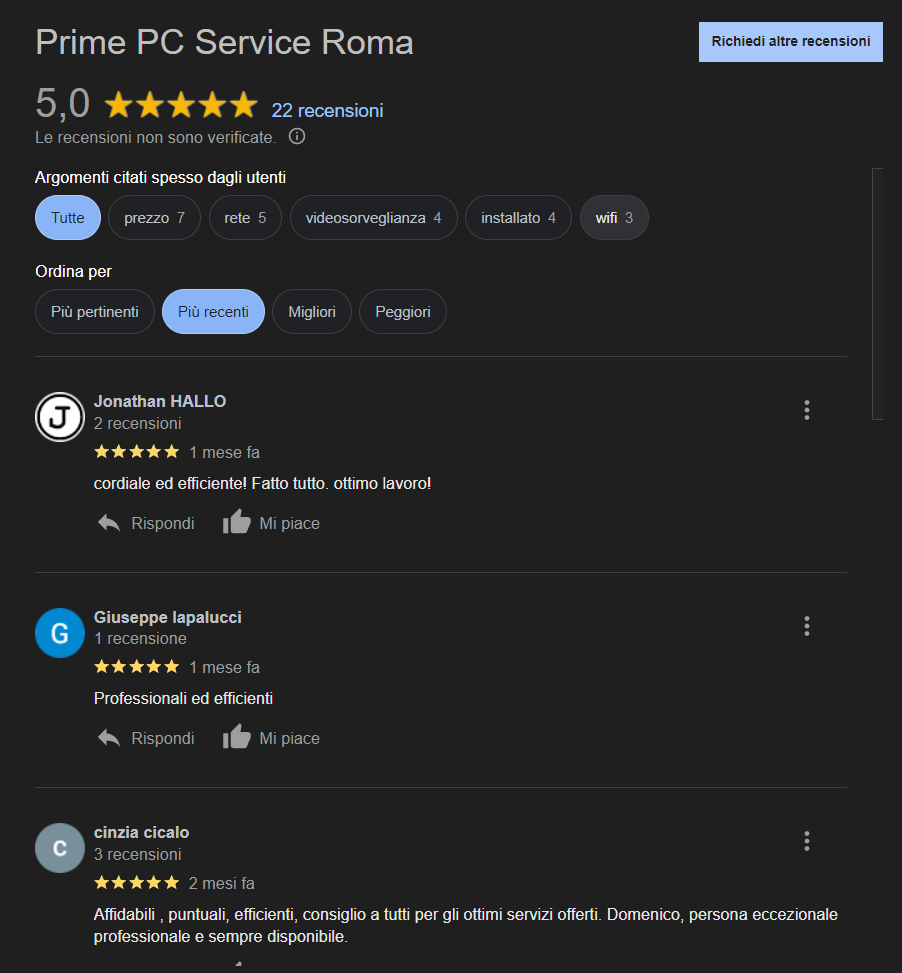This screenshot has height=973, width=902.
Task: Open cinzia cicalo's reviewer name link
Action: (141, 832)
